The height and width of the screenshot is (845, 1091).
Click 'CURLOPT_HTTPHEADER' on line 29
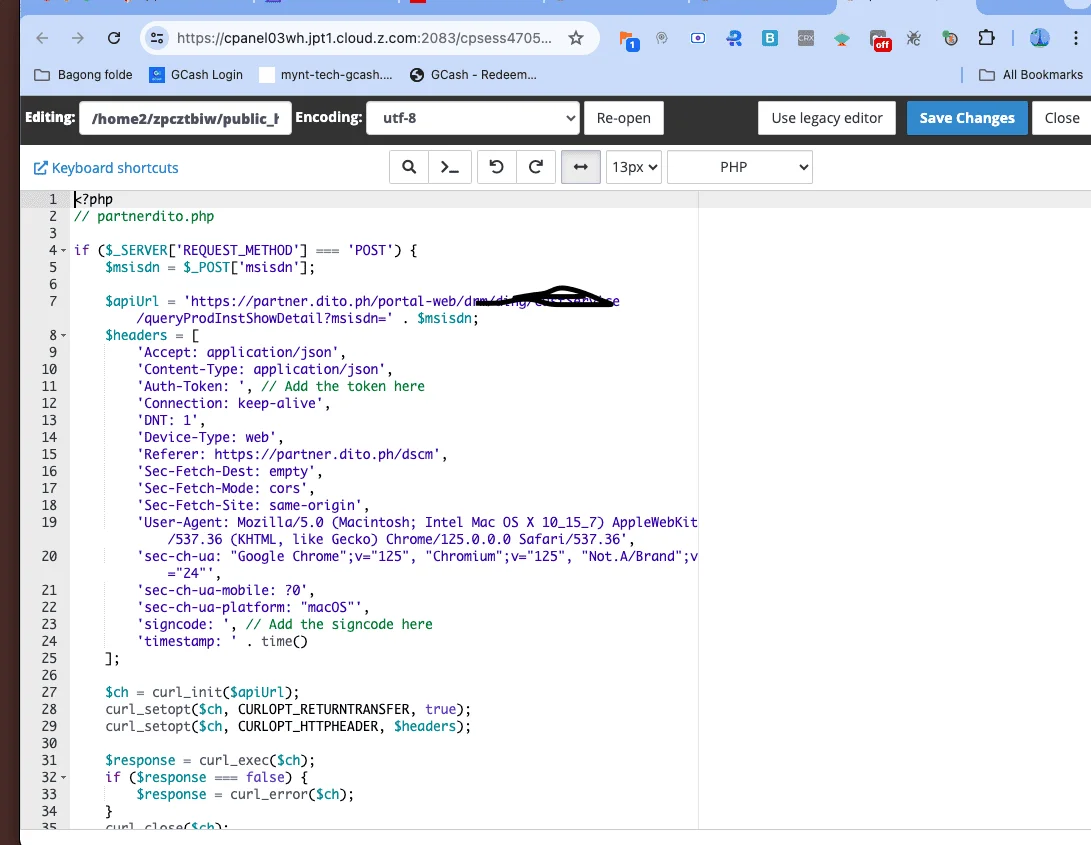308,726
